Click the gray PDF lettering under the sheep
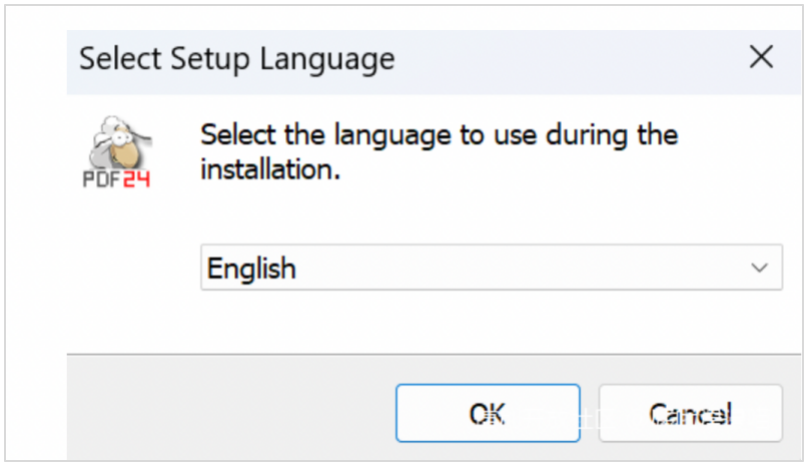The height and width of the screenshot is (468, 808). point(102,179)
